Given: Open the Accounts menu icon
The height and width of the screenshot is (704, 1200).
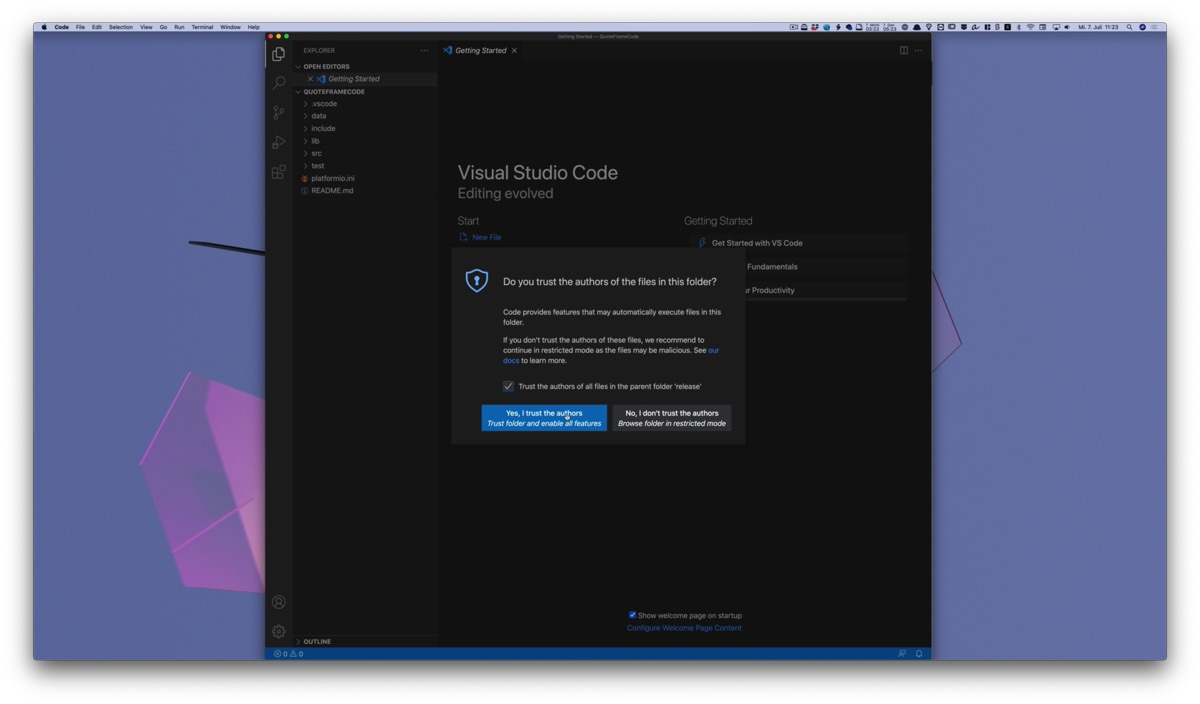Looking at the screenshot, I should click(279, 602).
